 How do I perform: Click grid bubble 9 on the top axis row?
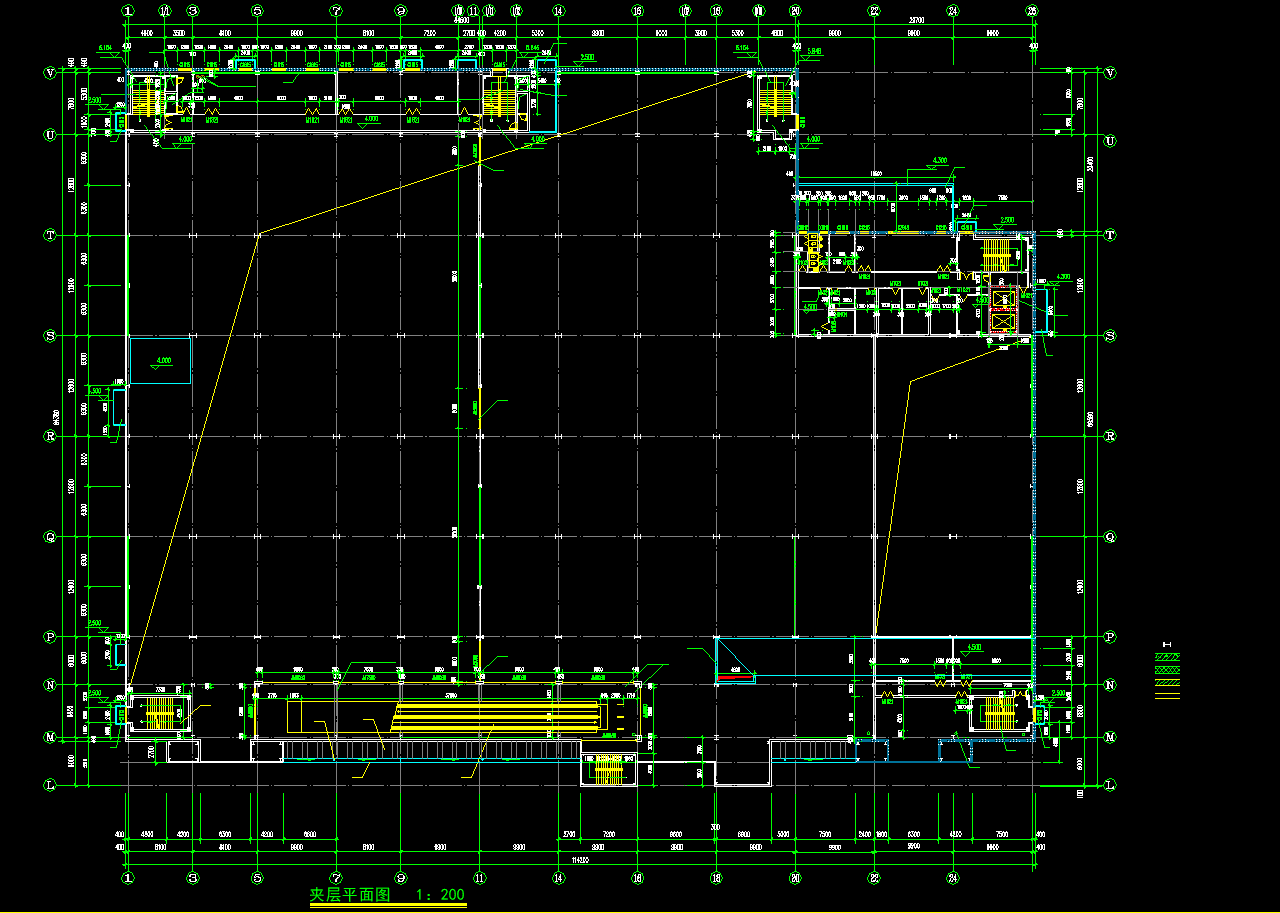click(400, 11)
